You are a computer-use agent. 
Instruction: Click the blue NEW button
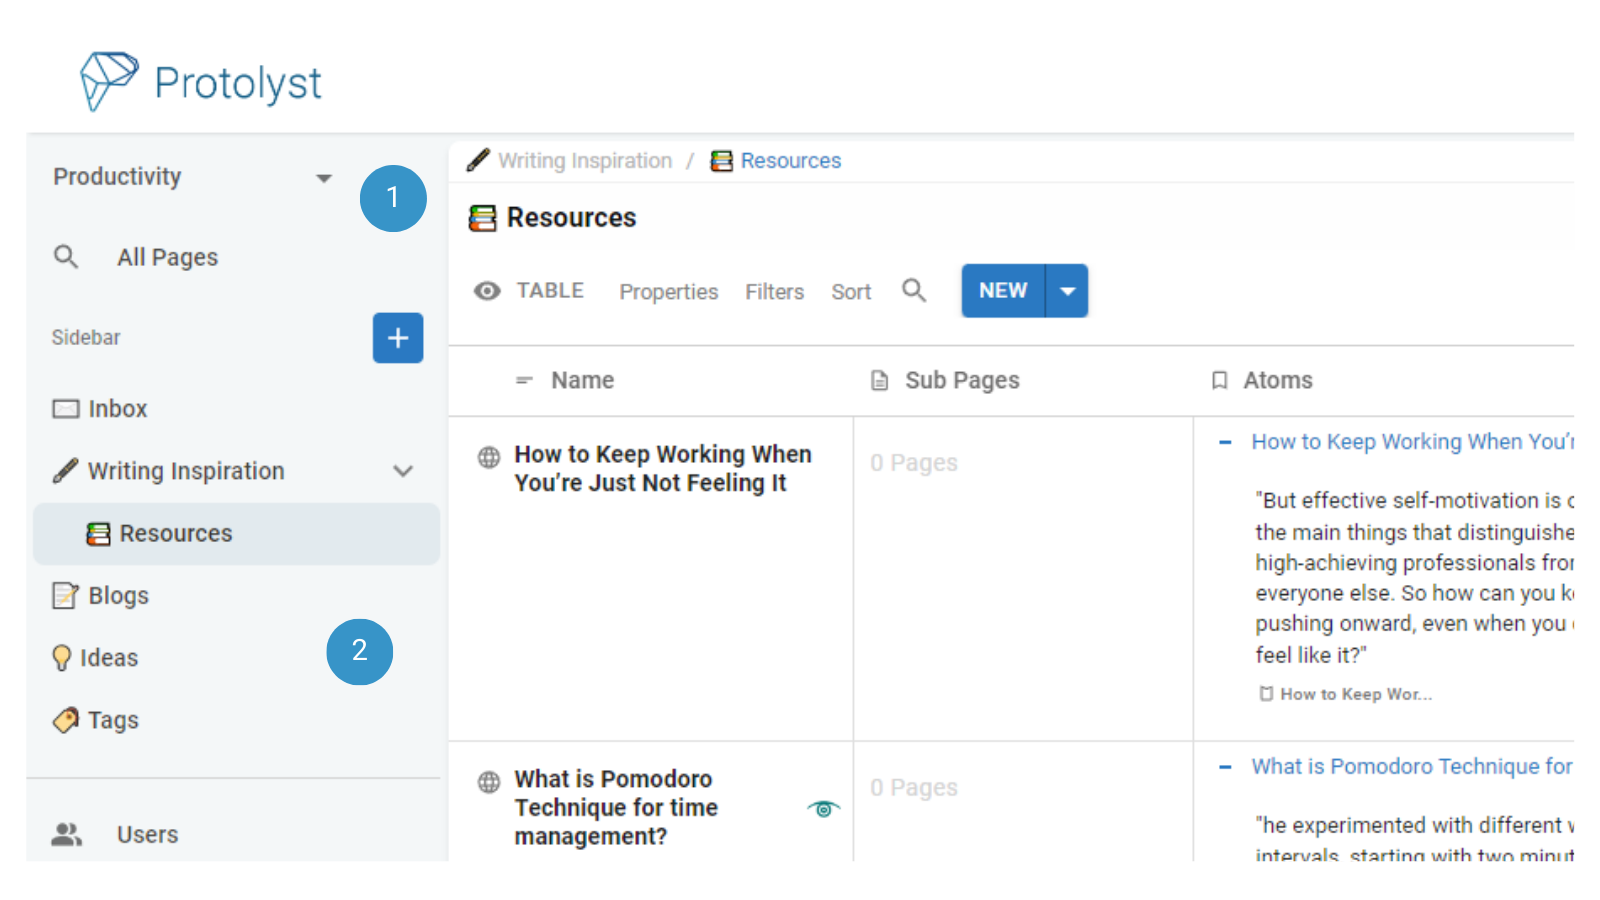[1001, 290]
